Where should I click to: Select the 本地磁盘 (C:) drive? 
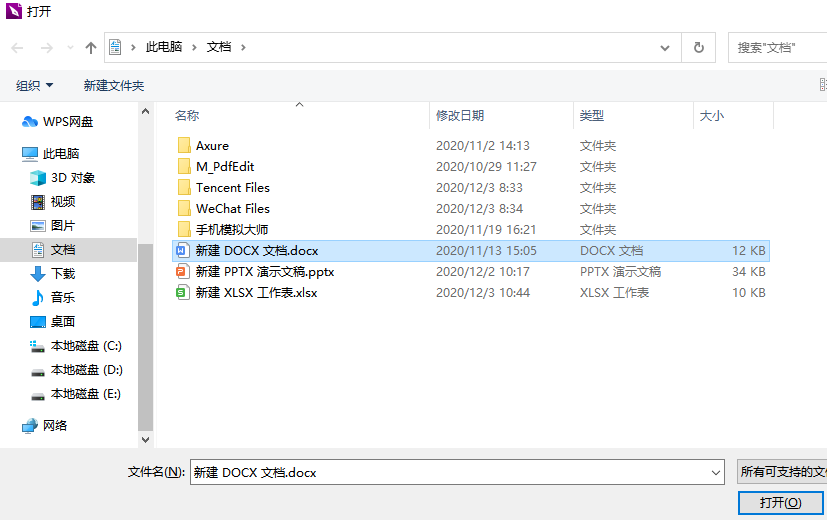tap(85, 346)
